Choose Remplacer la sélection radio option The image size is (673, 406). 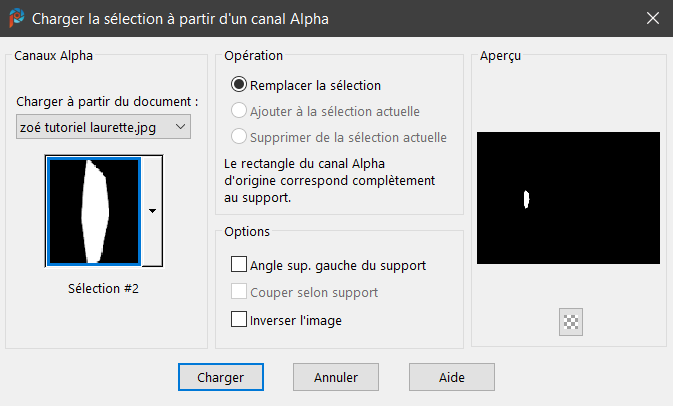(239, 86)
